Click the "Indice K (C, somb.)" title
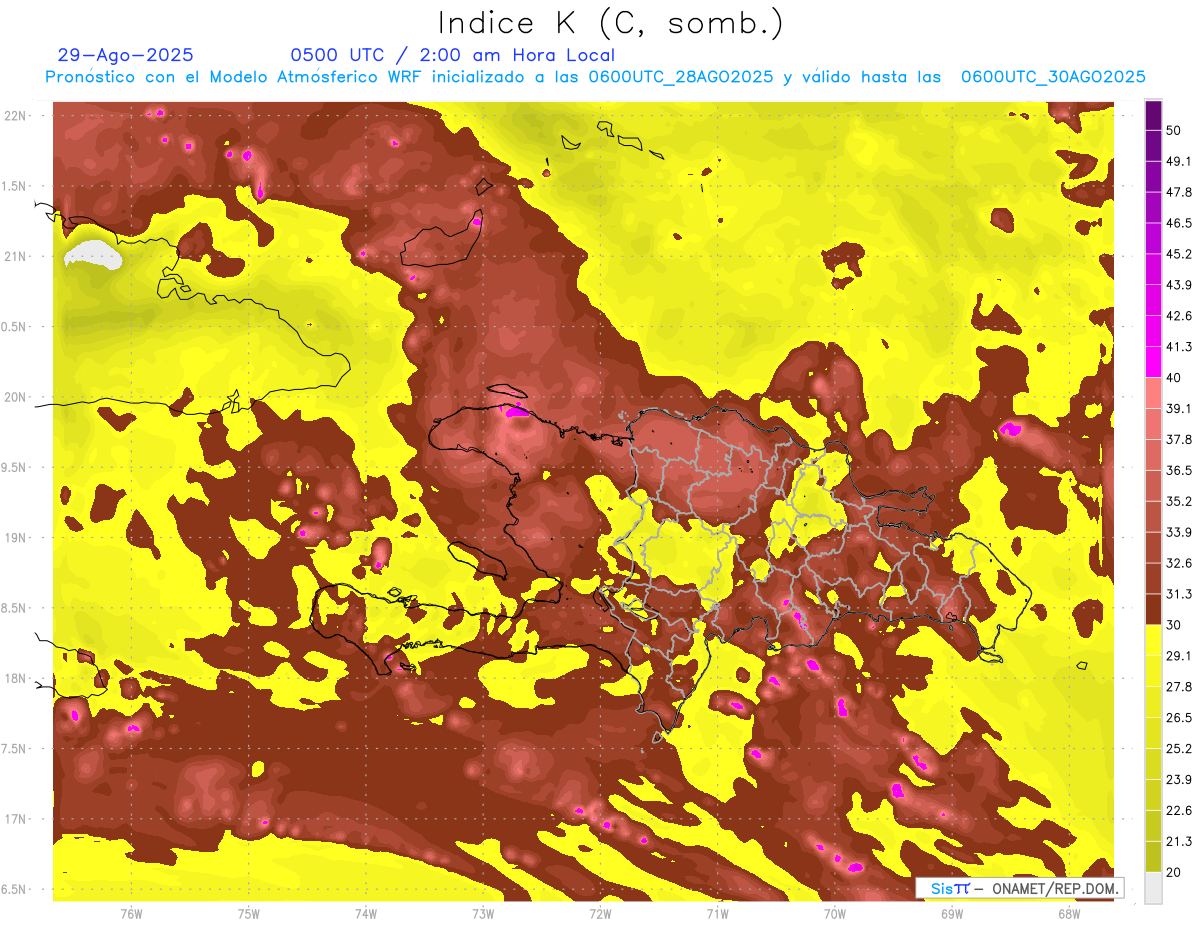Screen dimensions: 1200x927 pyautogui.click(x=610, y=24)
